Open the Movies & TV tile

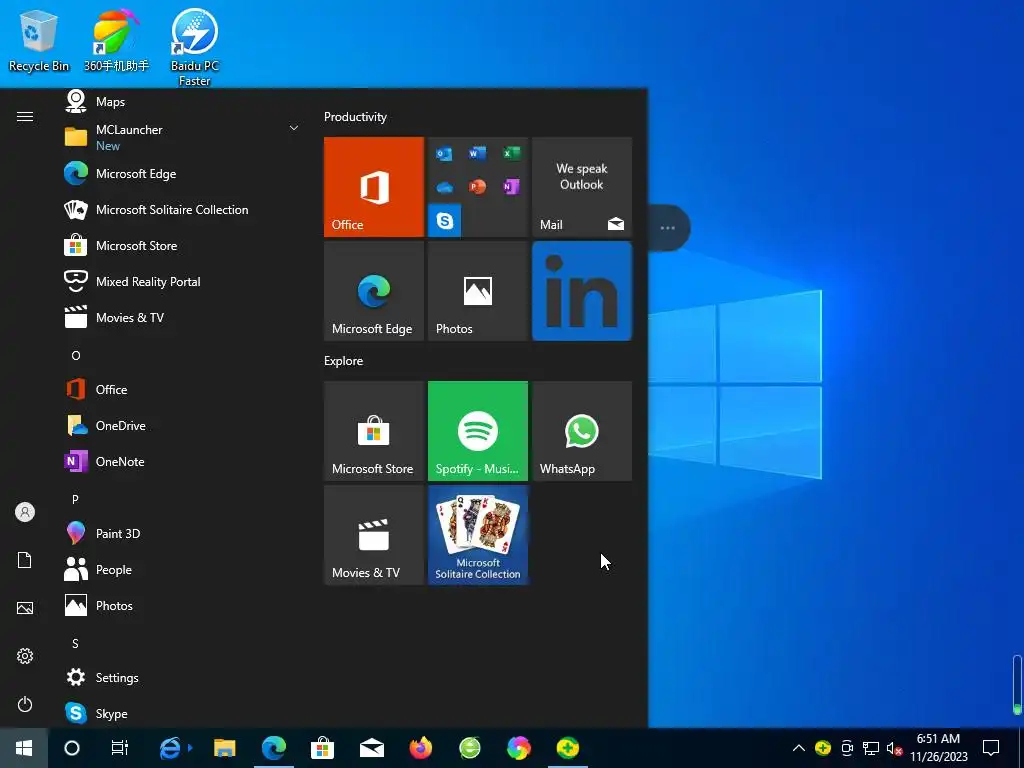pos(374,535)
